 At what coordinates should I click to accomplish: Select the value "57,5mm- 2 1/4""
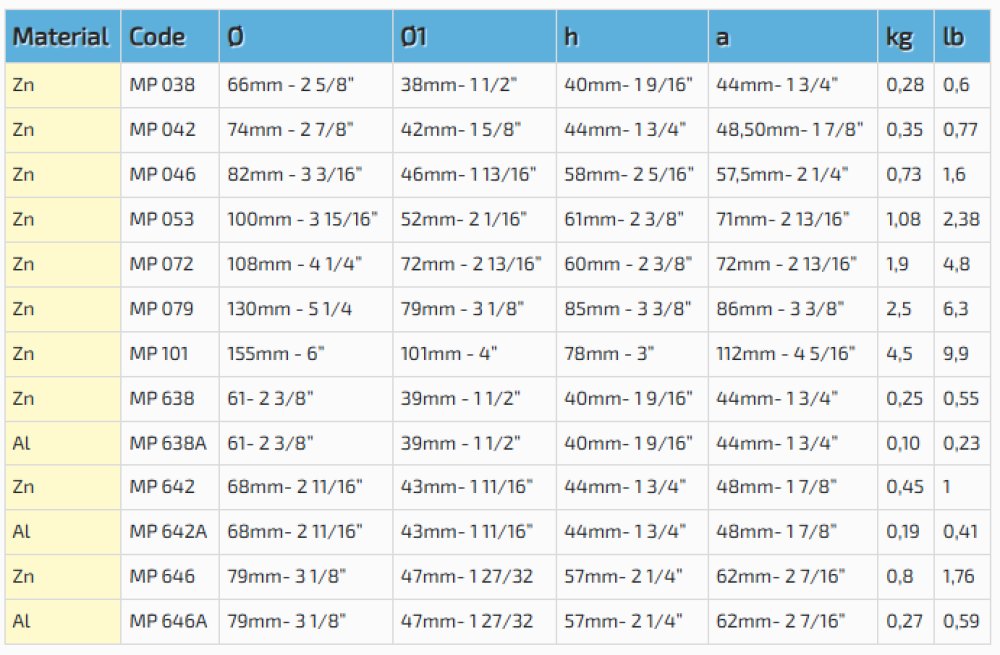pos(782,174)
